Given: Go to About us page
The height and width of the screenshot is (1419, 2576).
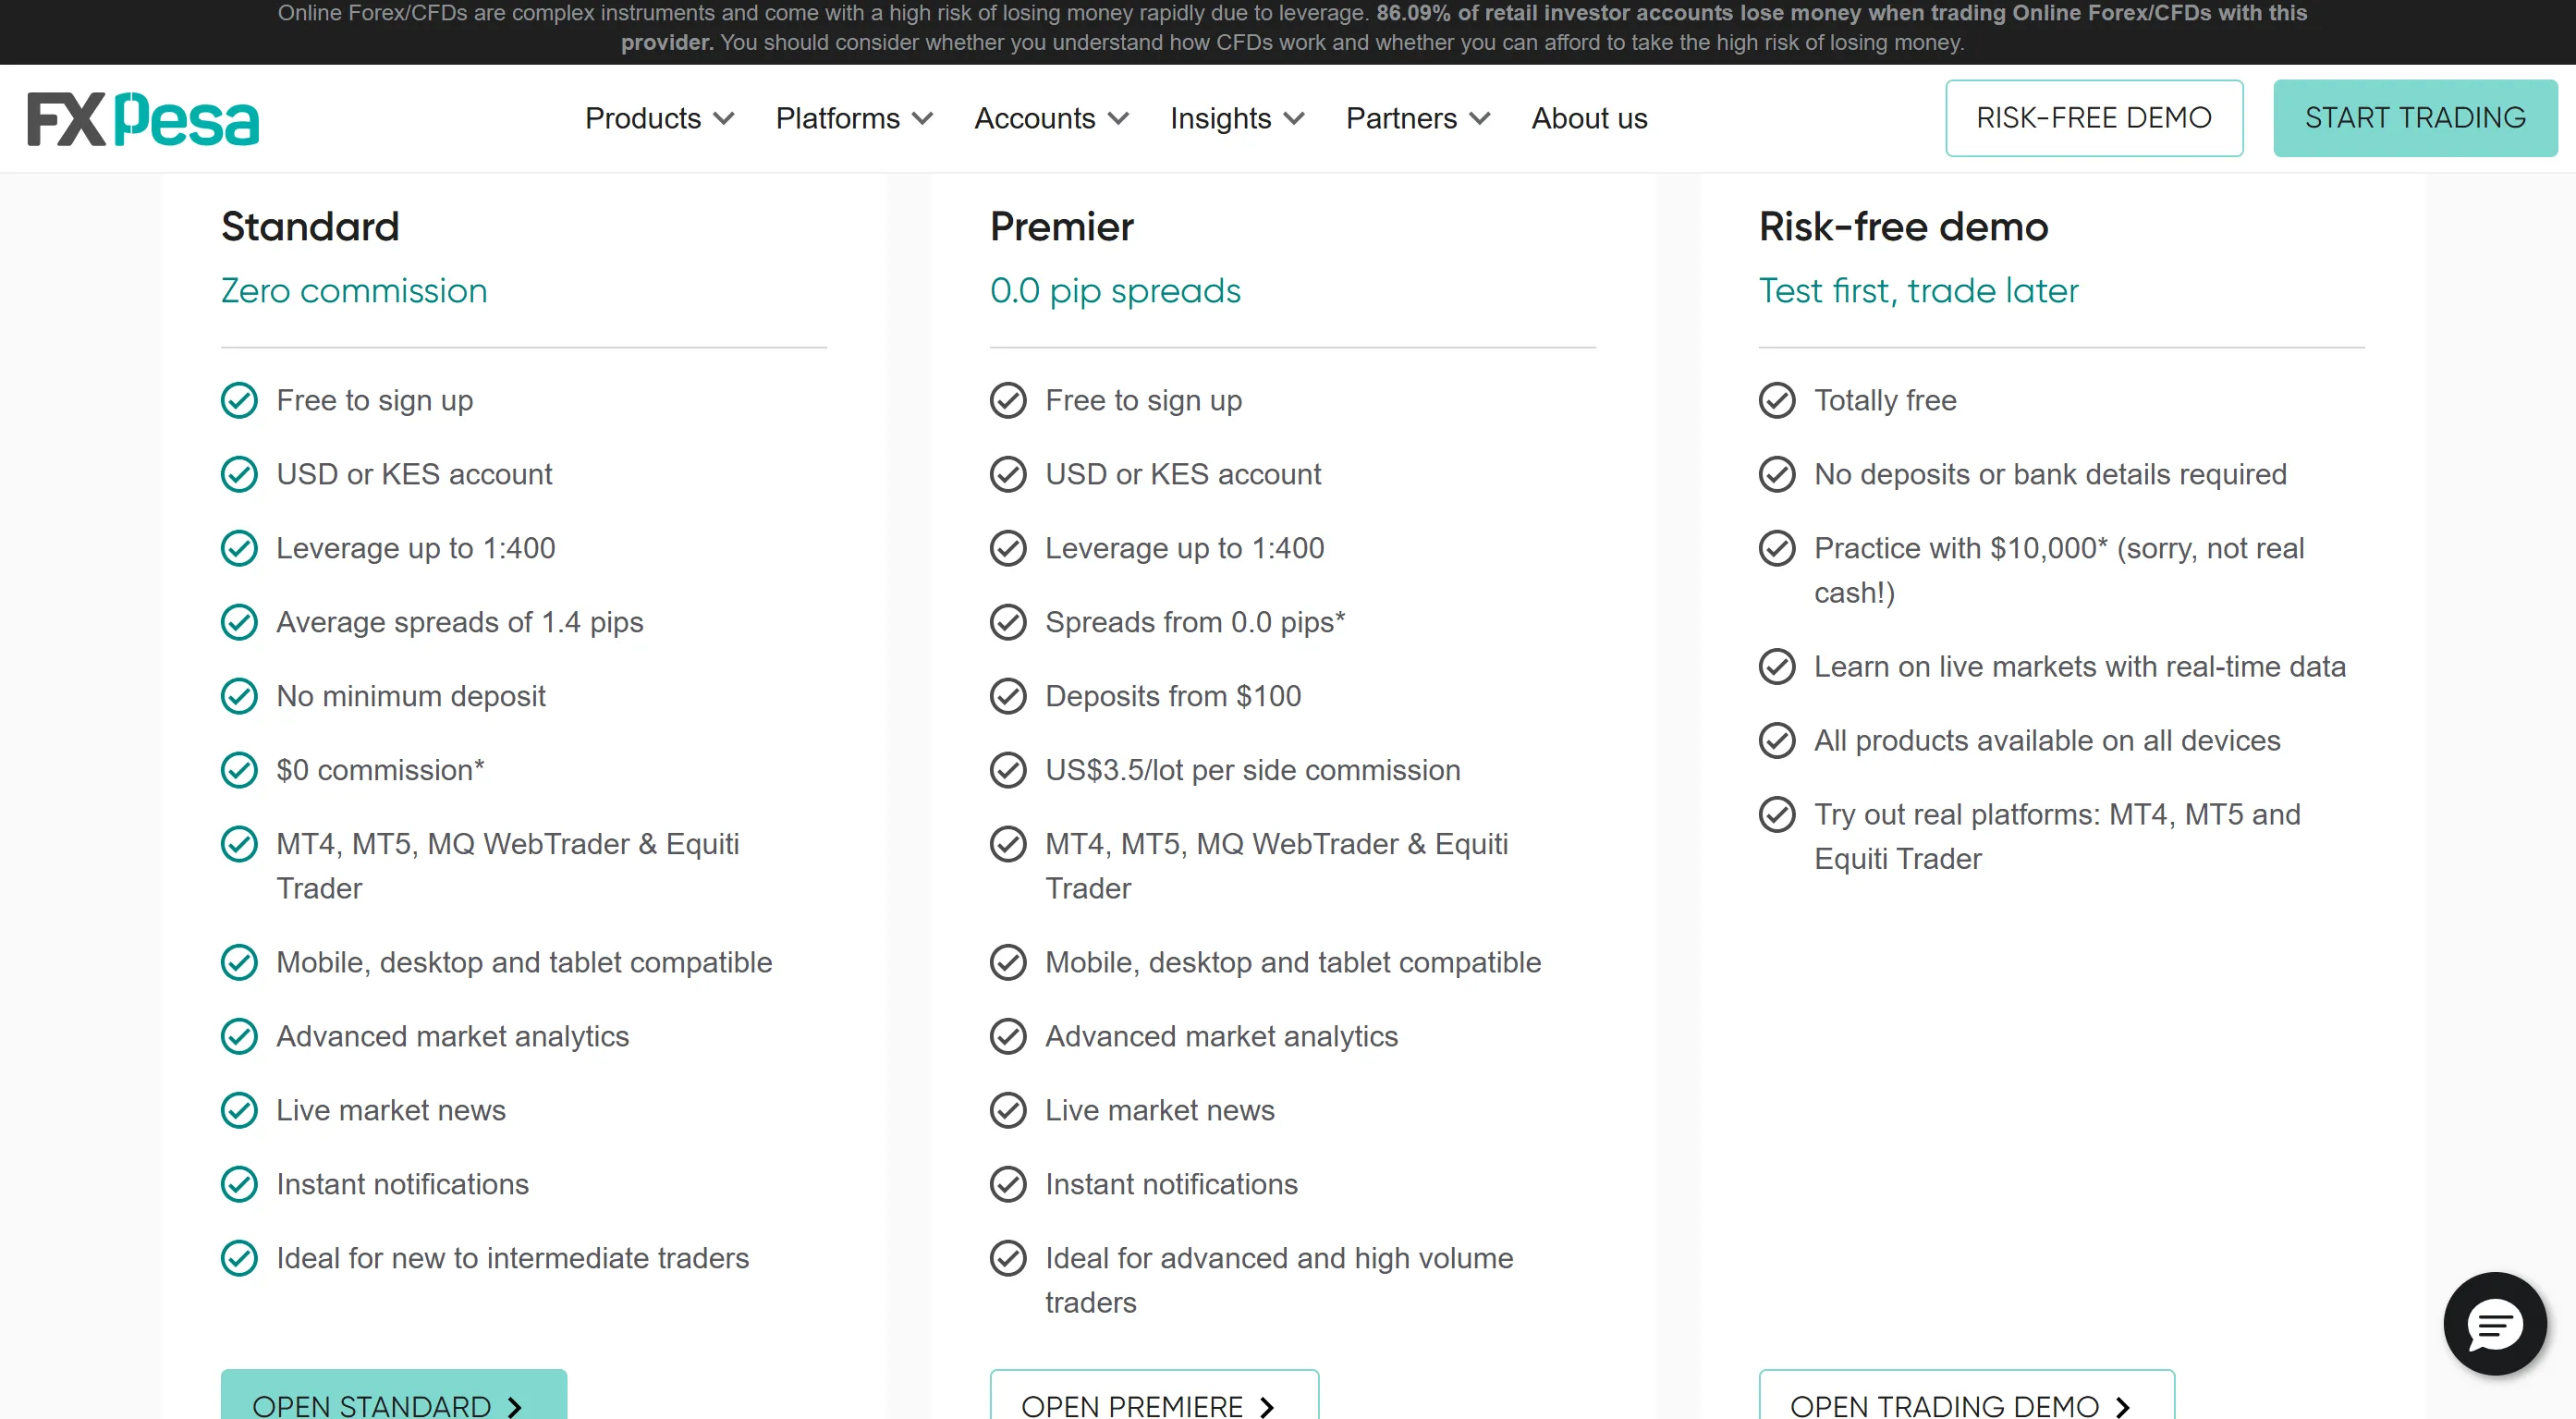Looking at the screenshot, I should click(x=1589, y=118).
